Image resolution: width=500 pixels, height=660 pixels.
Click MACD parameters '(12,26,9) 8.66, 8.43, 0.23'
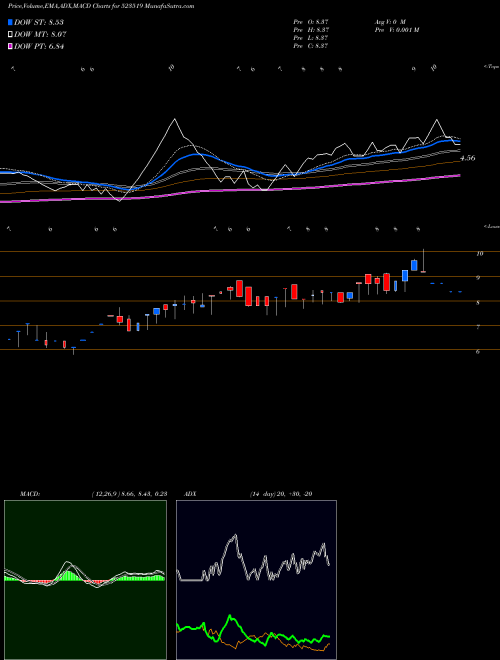(129, 494)
